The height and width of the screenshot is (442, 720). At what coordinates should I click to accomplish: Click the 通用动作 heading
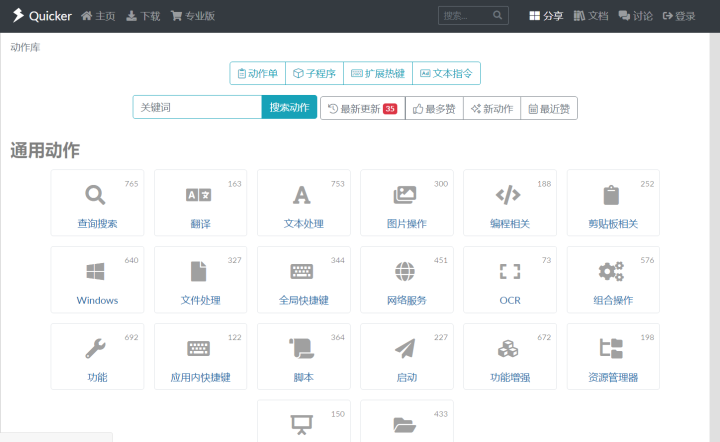click(45, 150)
